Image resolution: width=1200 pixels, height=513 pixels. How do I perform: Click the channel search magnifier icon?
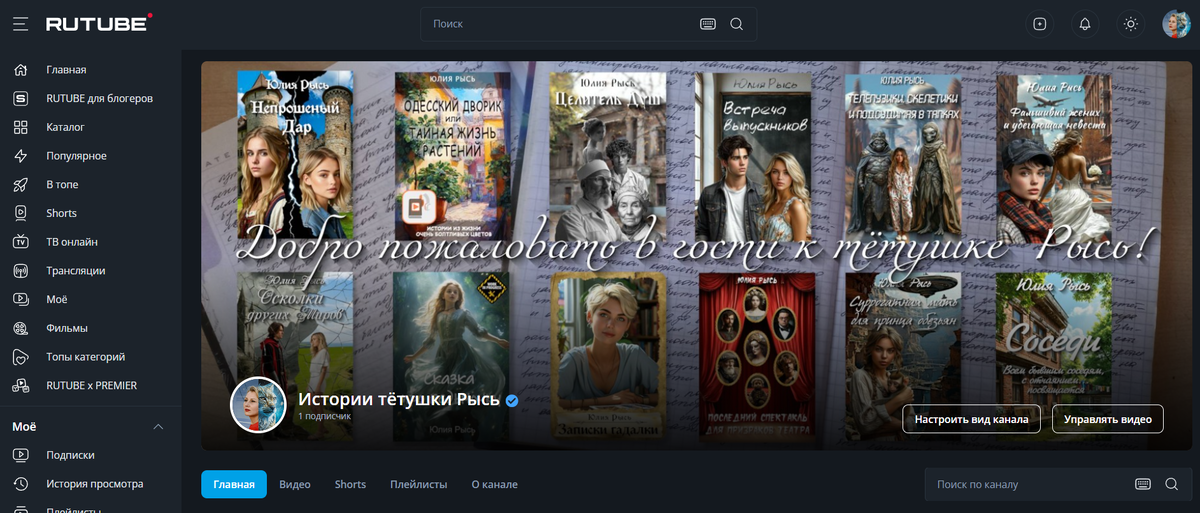click(1172, 484)
